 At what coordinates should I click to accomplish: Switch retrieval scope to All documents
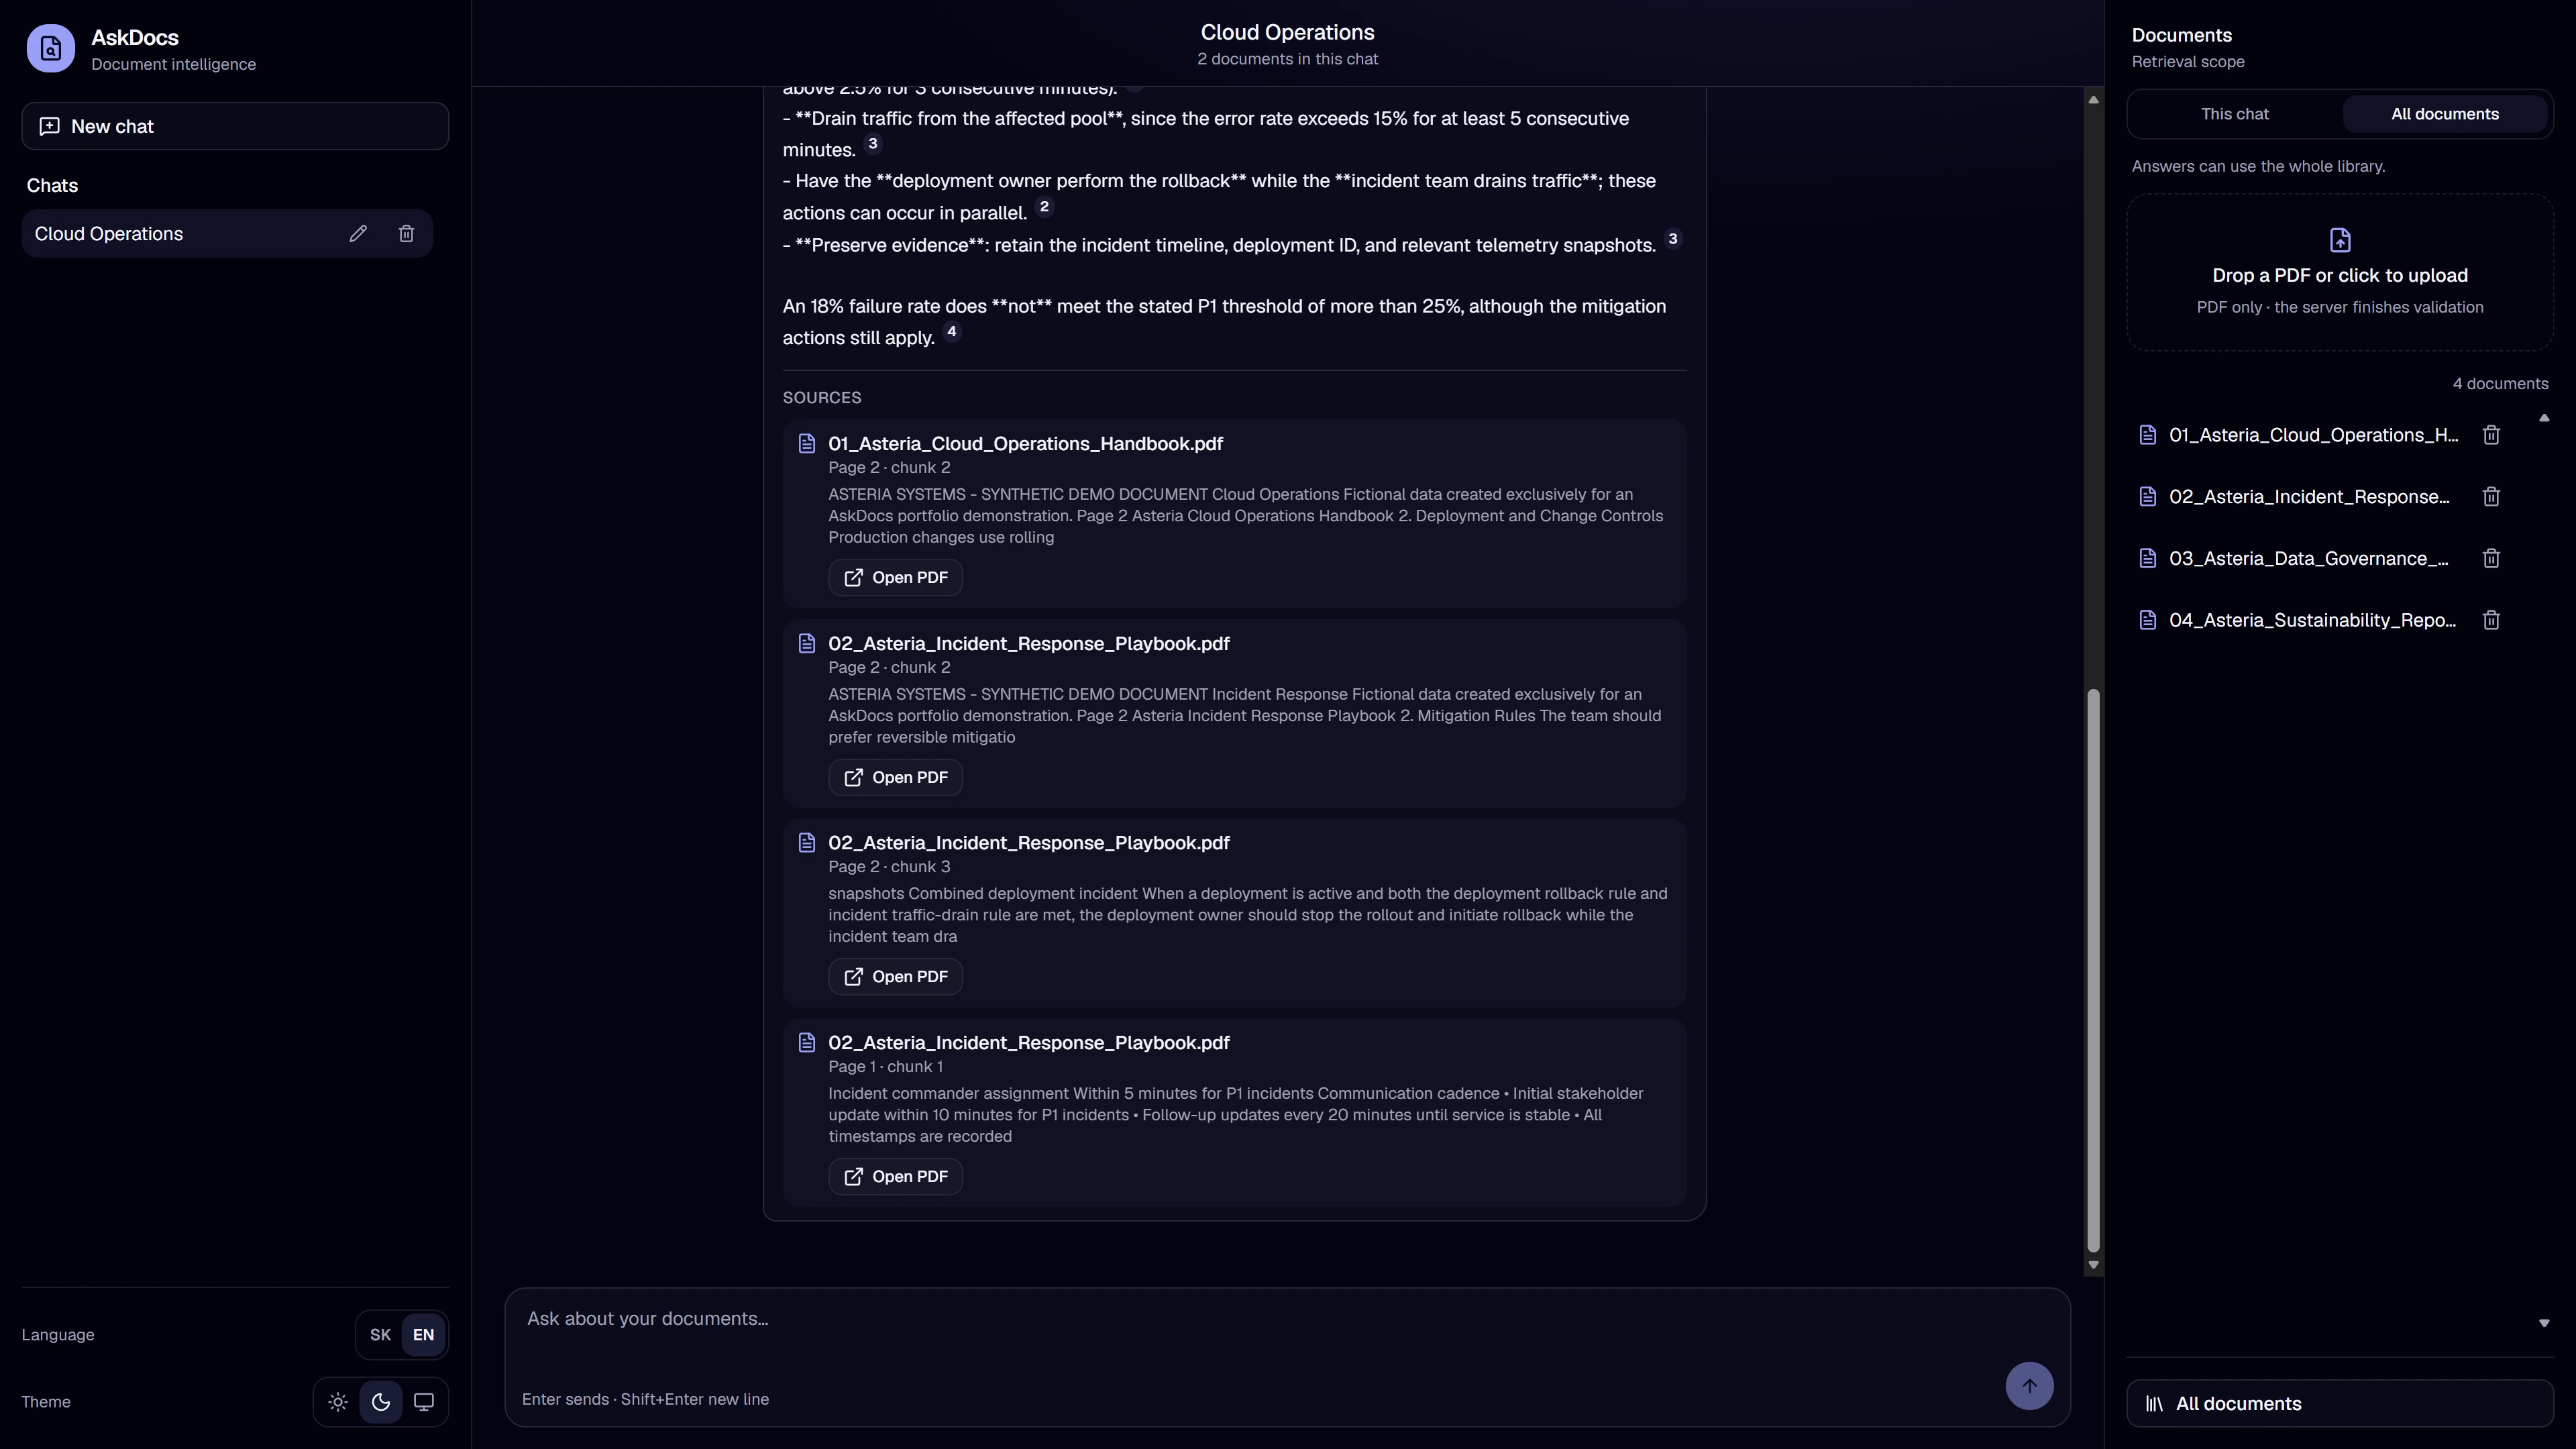pyautogui.click(x=2444, y=114)
